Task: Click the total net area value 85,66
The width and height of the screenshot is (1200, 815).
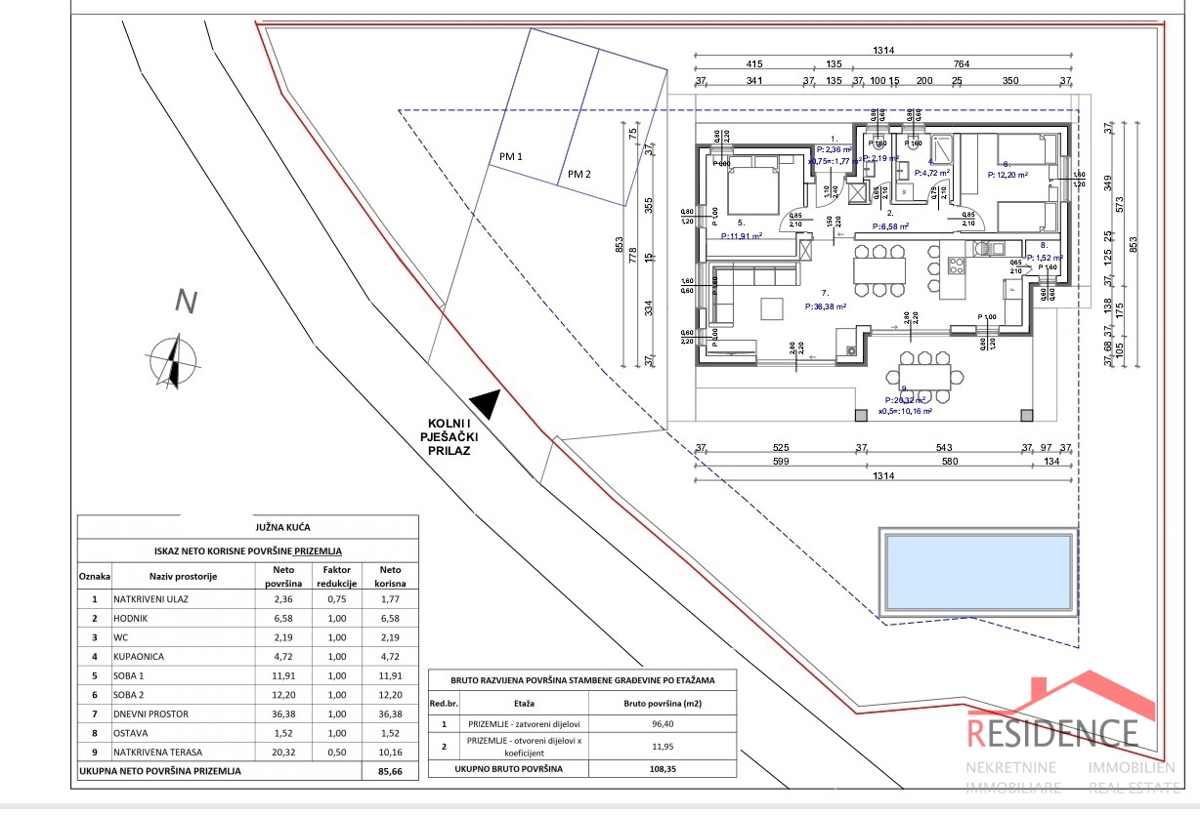Action: point(391,771)
